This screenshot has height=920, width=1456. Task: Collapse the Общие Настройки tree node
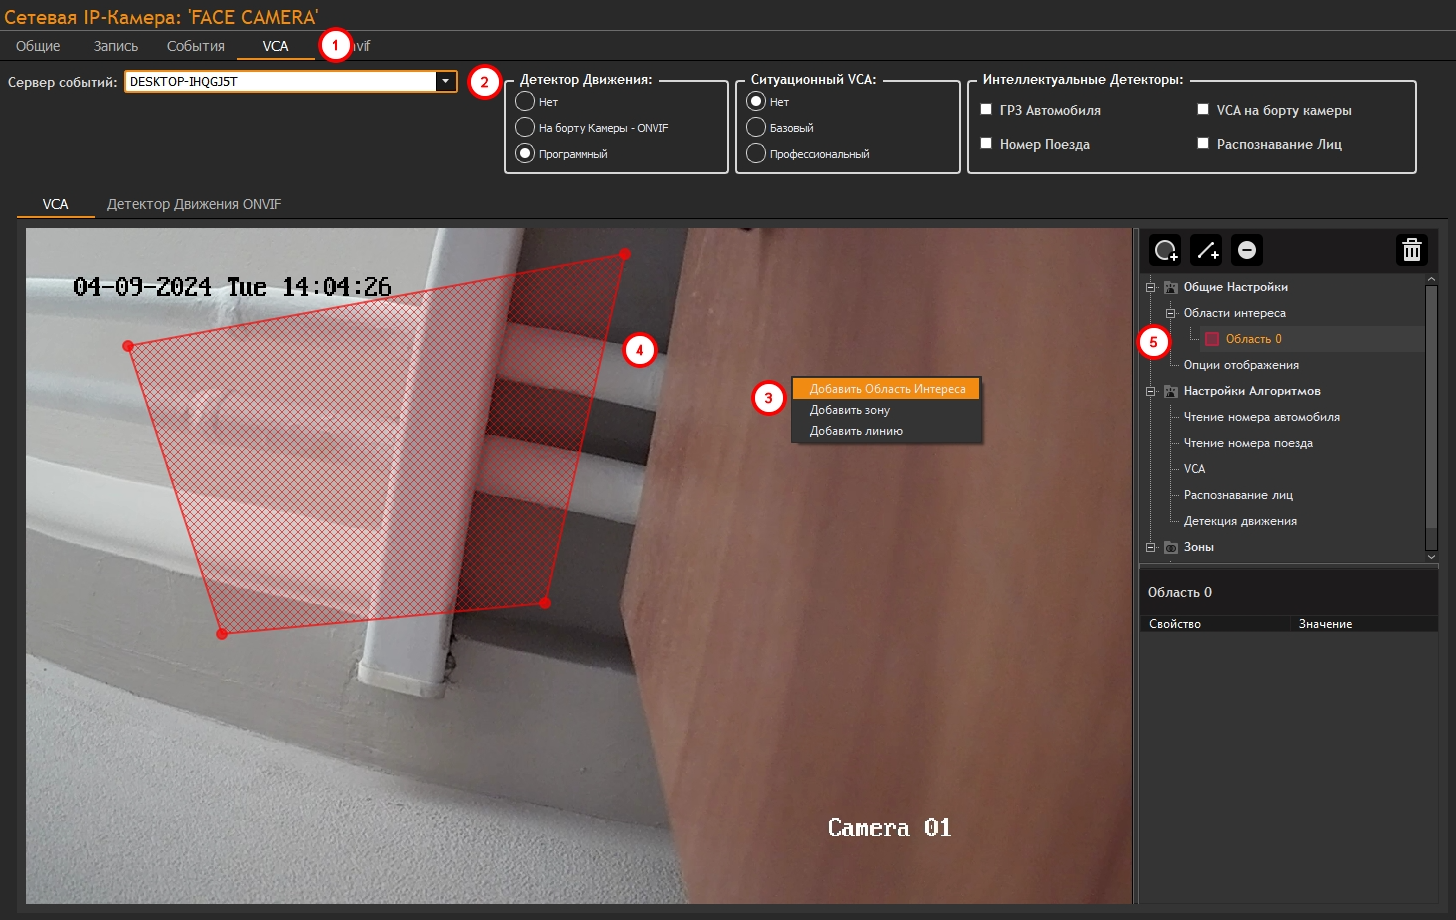click(x=1150, y=287)
